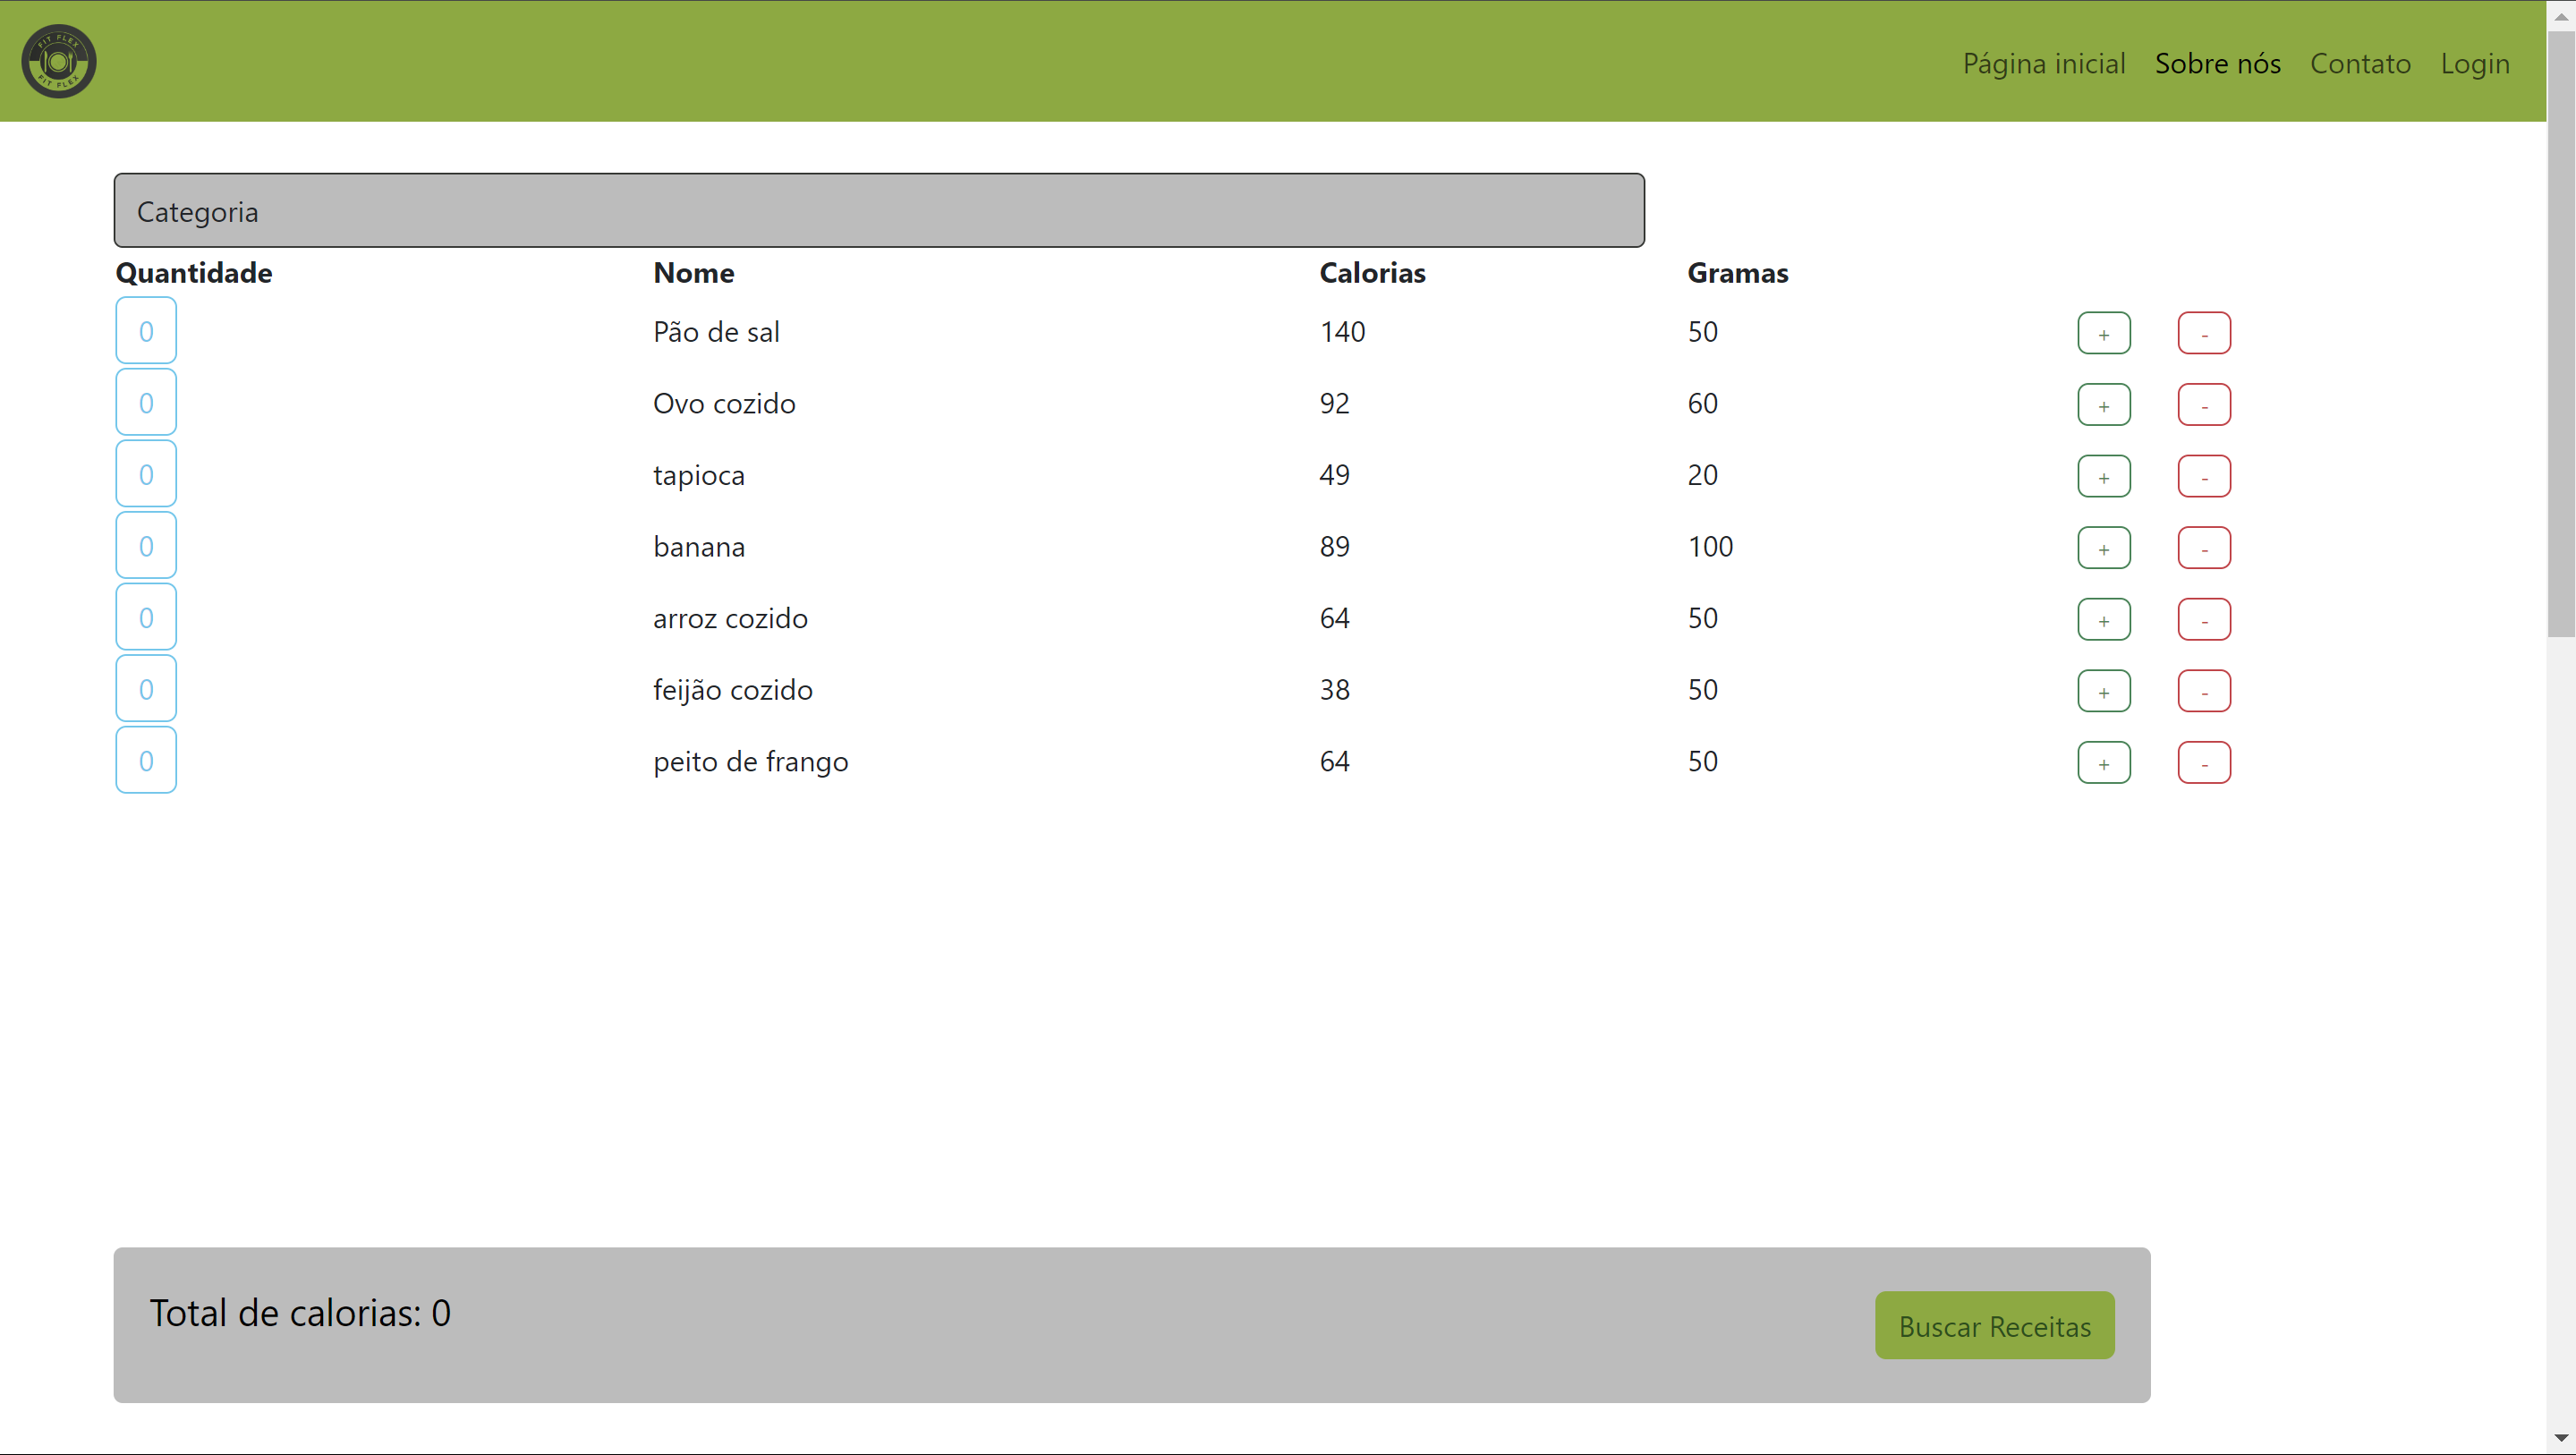Click the Login link
The width and height of the screenshot is (2576, 1455).
click(x=2474, y=63)
